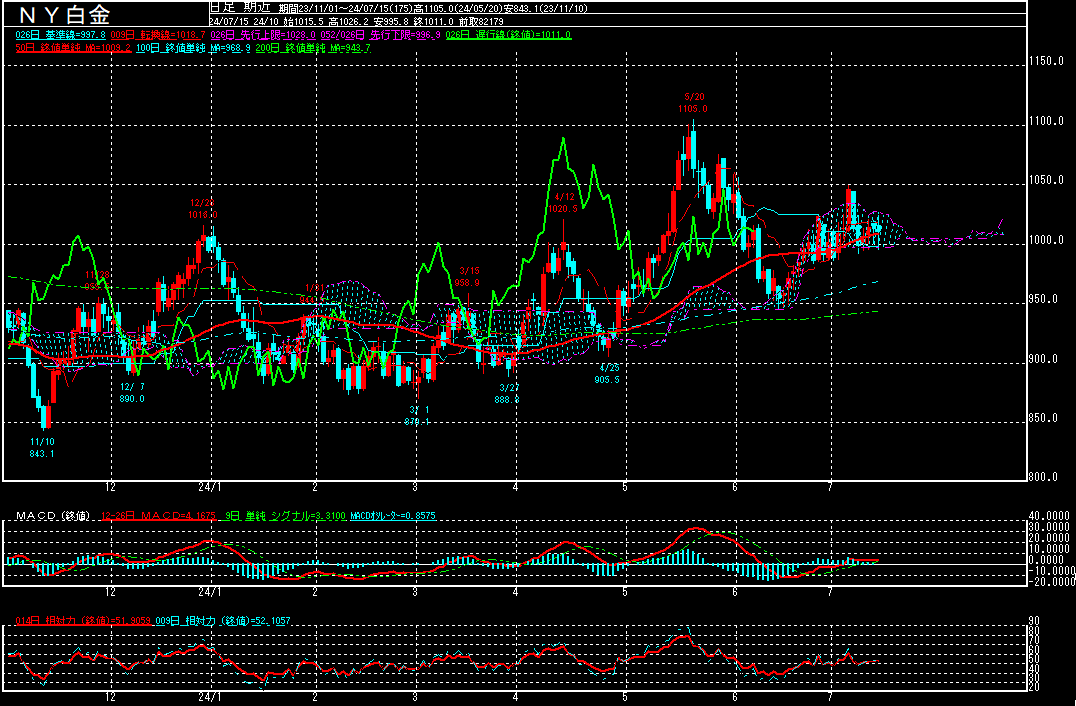Click the 高1105.0(24/05/20) header value

[458, 9]
